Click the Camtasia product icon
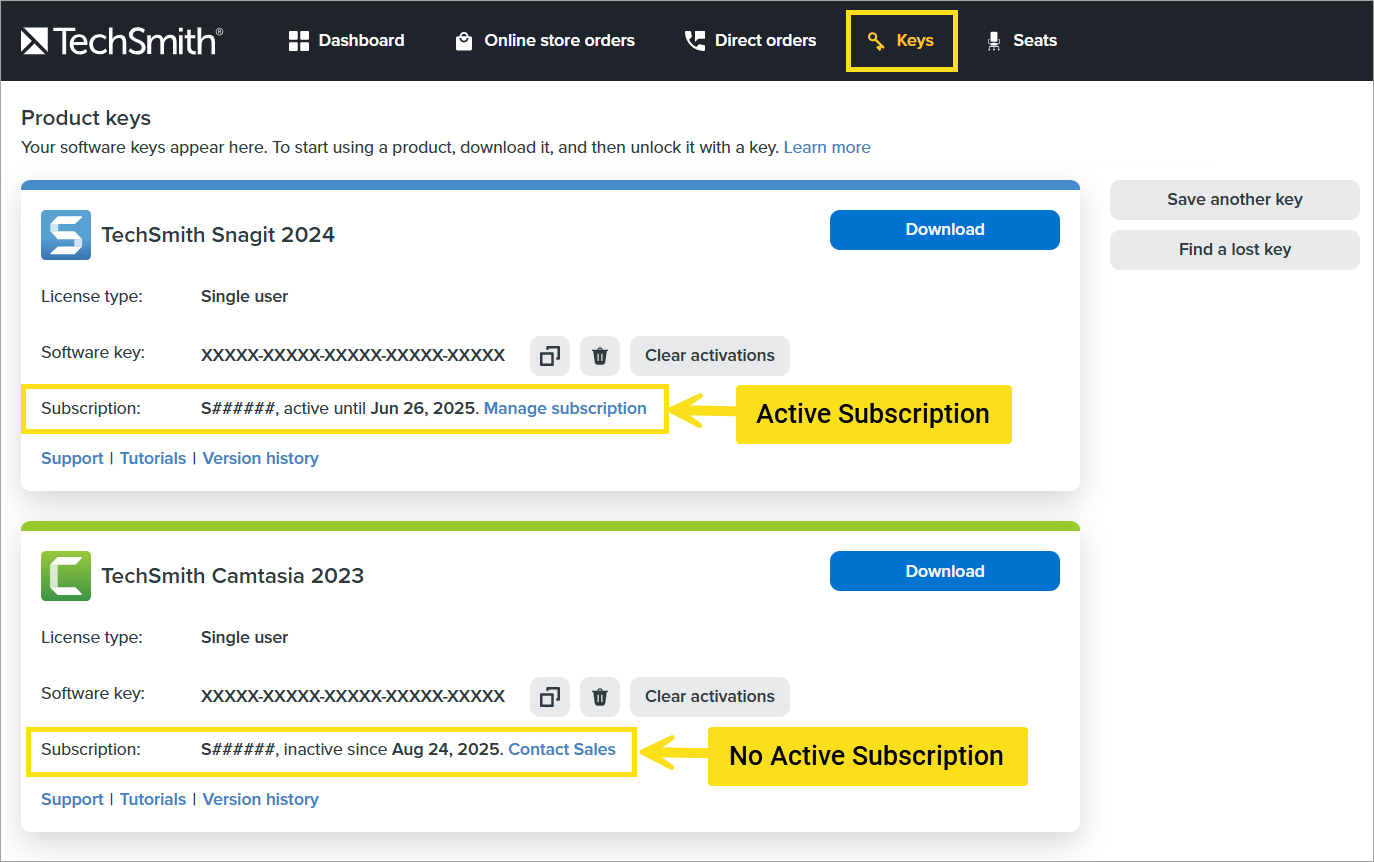Screen dimensions: 1374x862 [66, 576]
